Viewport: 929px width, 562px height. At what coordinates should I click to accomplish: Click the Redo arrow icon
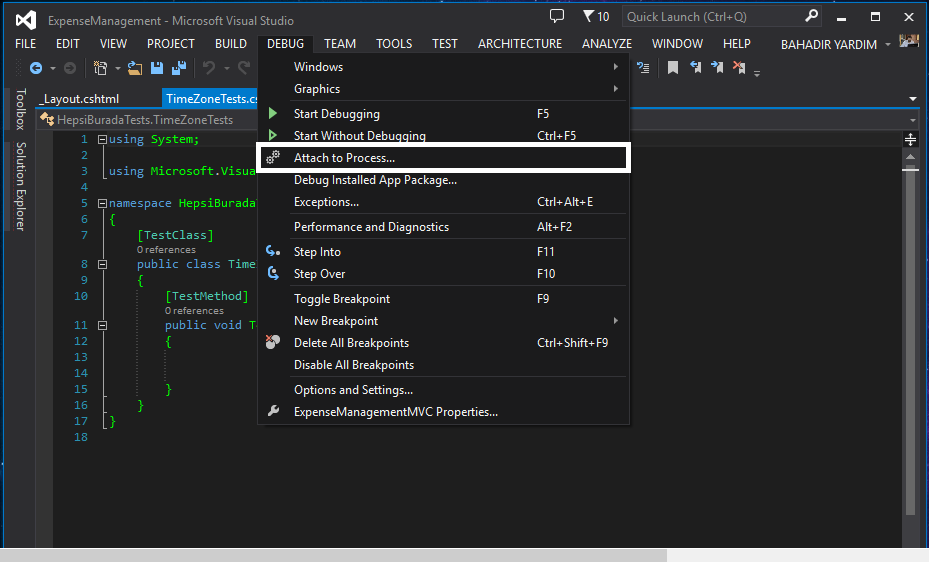244,68
